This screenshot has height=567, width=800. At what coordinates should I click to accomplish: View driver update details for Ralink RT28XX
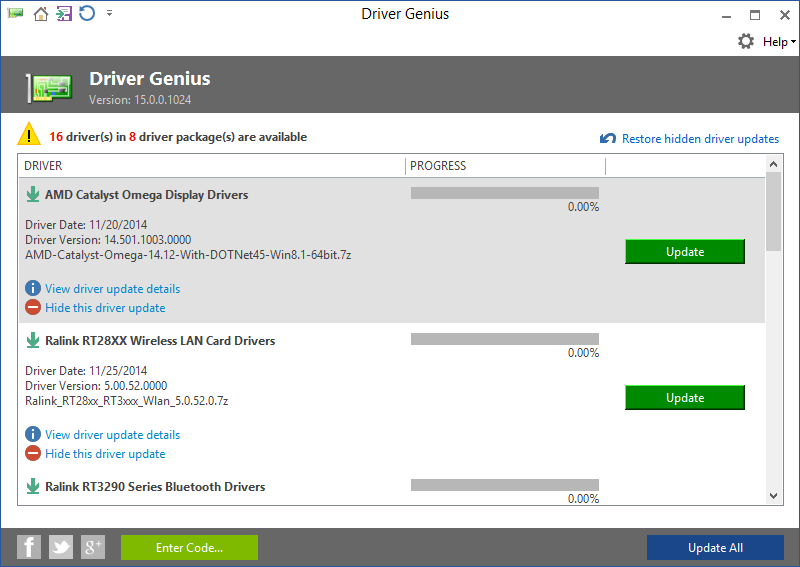pos(112,435)
